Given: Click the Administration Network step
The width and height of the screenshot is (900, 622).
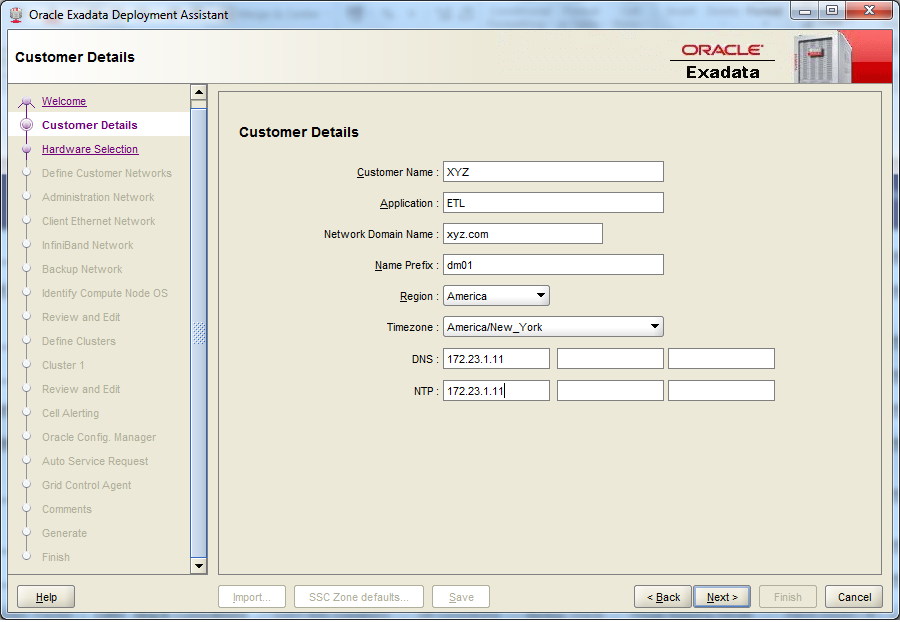Looking at the screenshot, I should tap(98, 197).
